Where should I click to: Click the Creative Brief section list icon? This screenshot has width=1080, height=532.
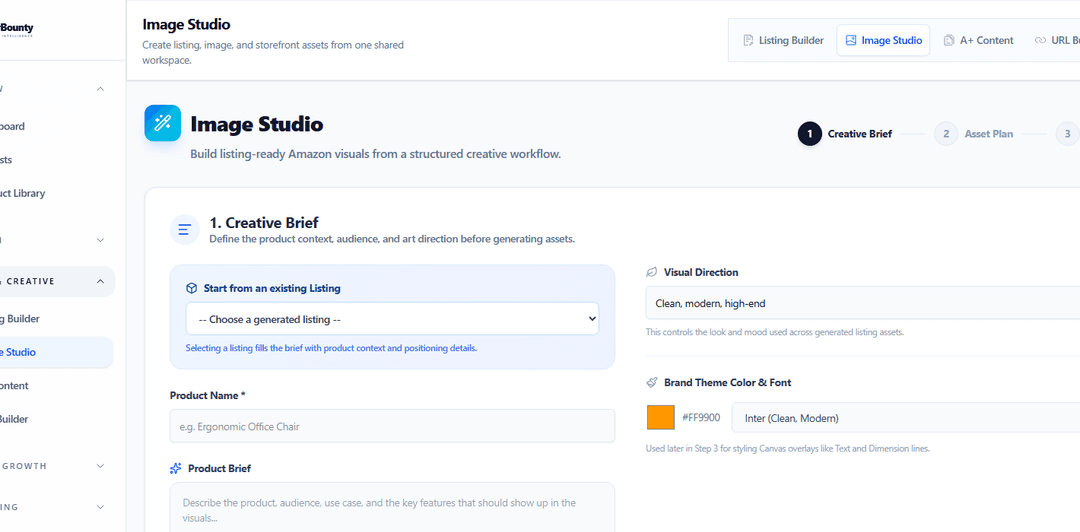click(x=184, y=230)
